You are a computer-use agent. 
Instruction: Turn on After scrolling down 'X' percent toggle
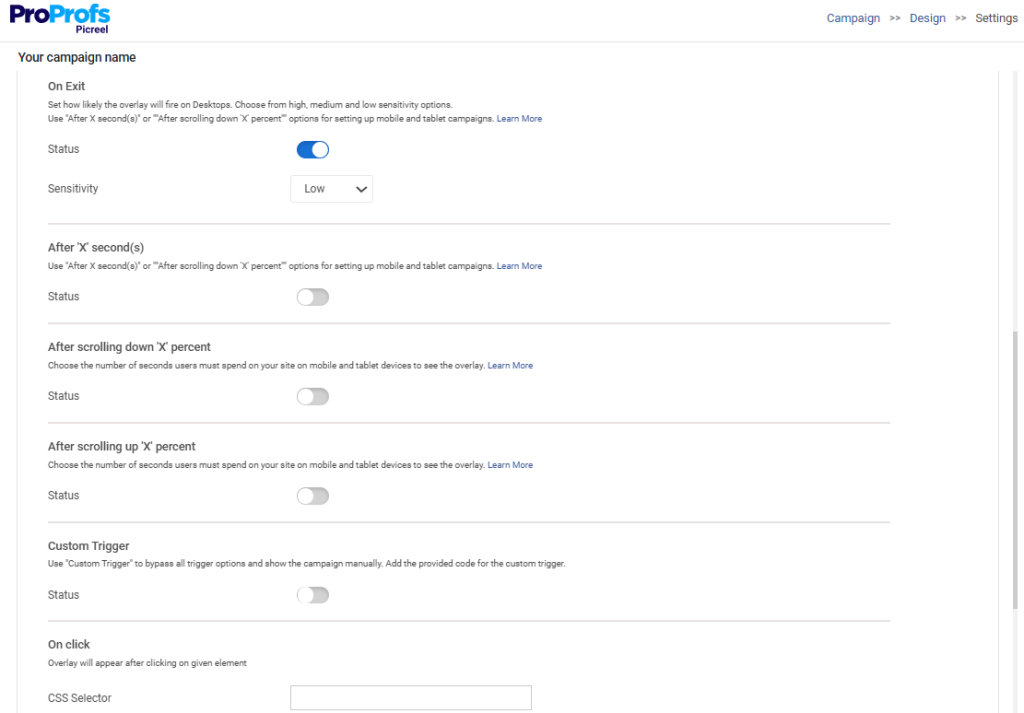[313, 397]
